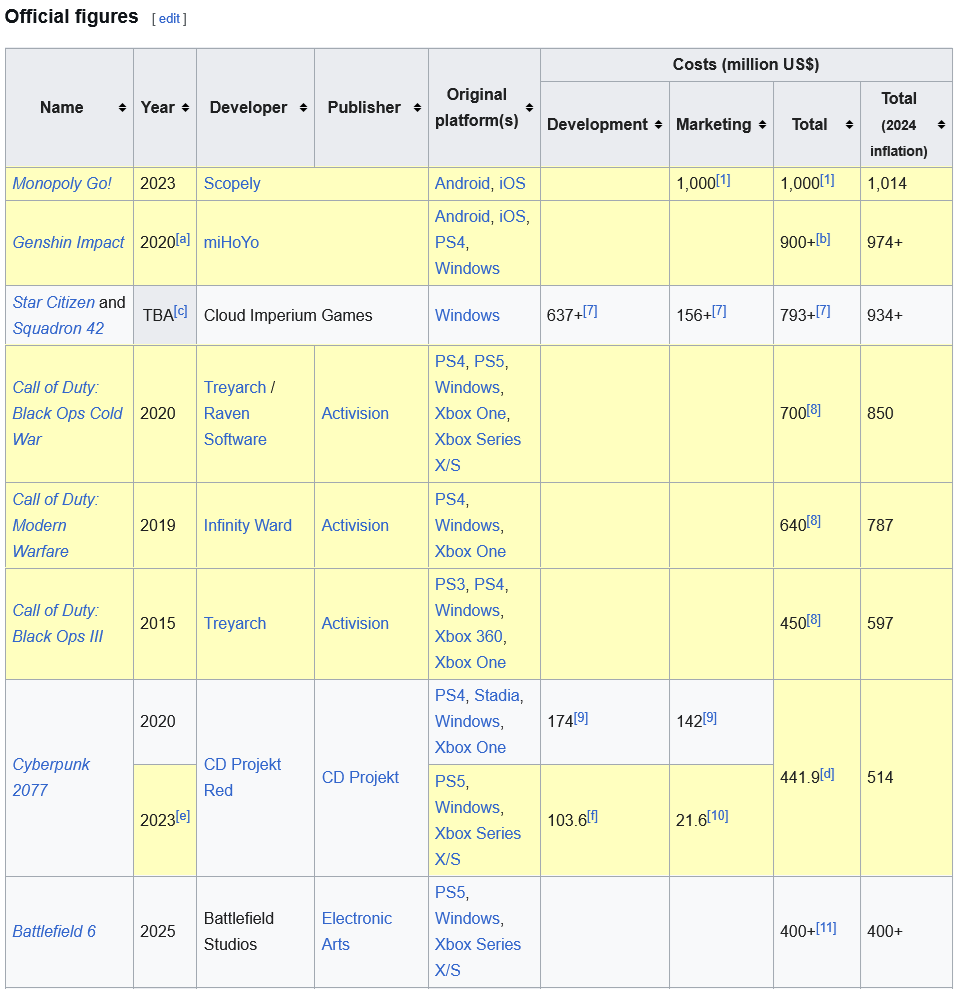Open the miHoYo developer link
This screenshot has width=959, height=989.
(x=231, y=242)
